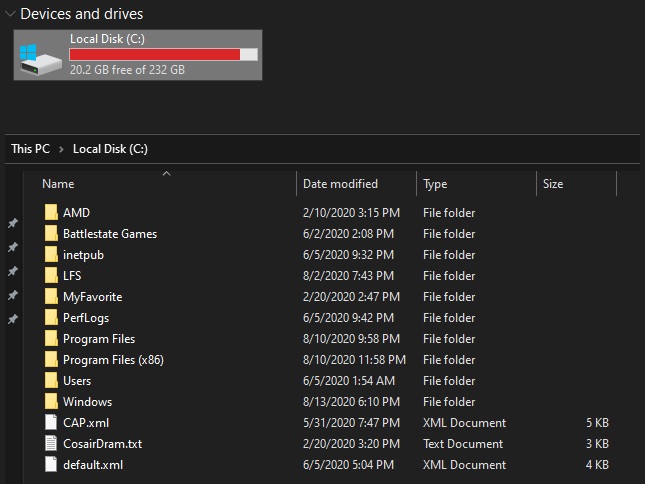Click the 5 KB size of CAP.xml
This screenshot has width=645, height=484.
(597, 423)
